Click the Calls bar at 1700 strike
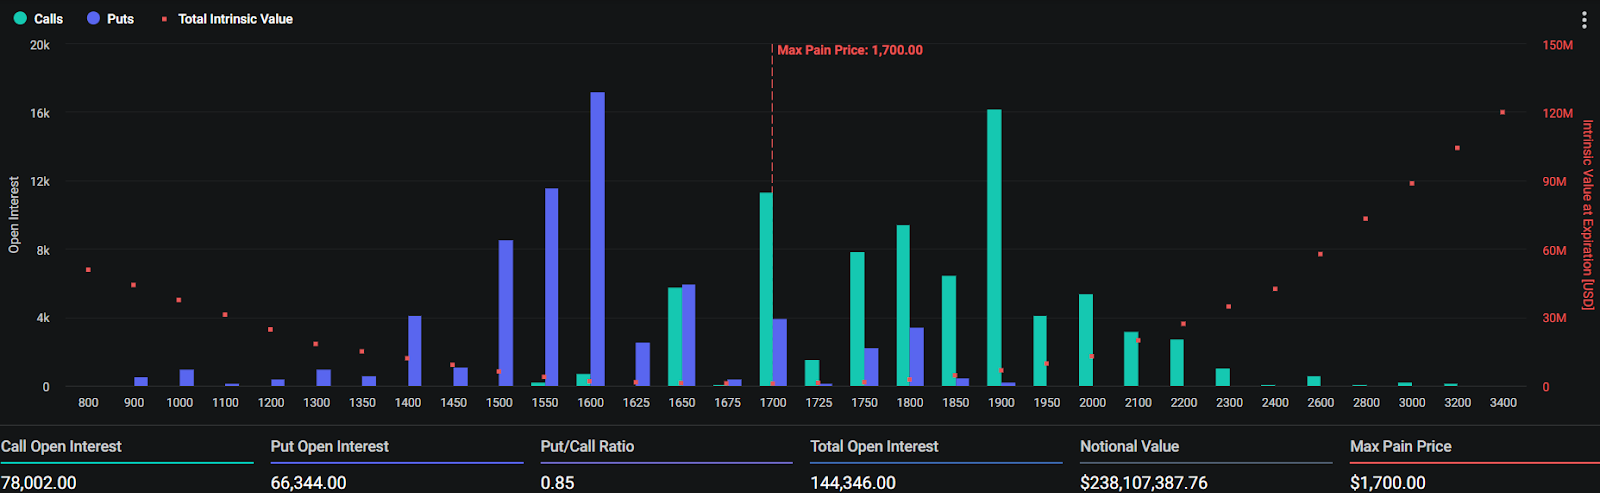The image size is (1600, 493). click(x=766, y=289)
